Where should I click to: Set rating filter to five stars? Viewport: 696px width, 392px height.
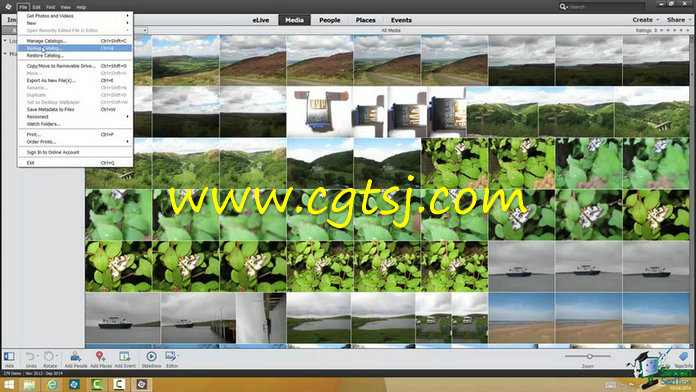688,30
